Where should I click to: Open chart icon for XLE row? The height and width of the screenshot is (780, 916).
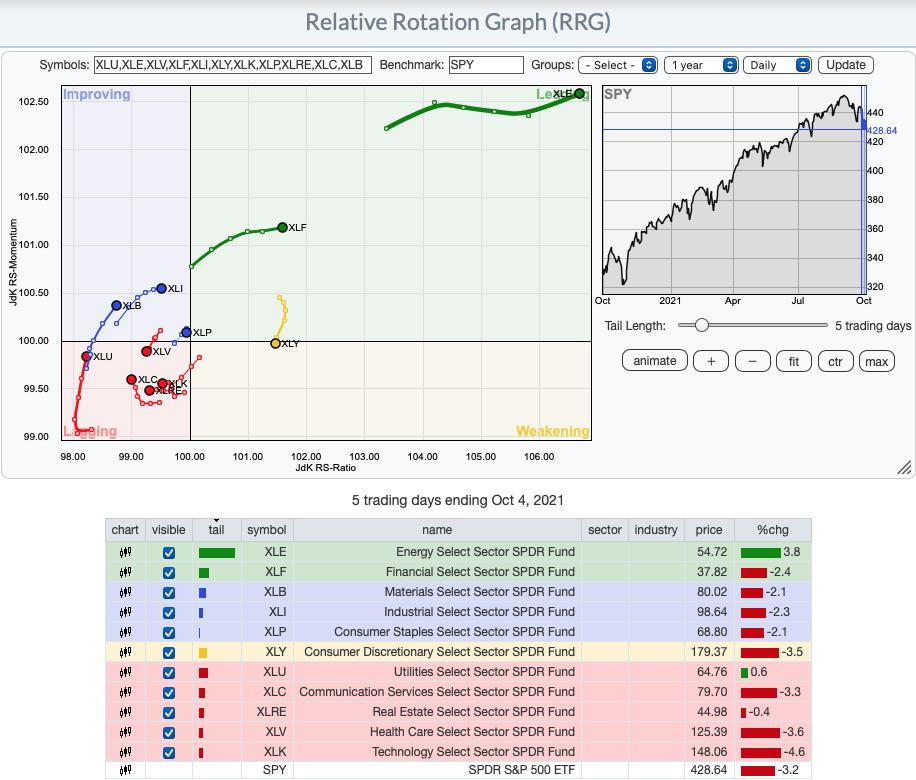pos(125,552)
